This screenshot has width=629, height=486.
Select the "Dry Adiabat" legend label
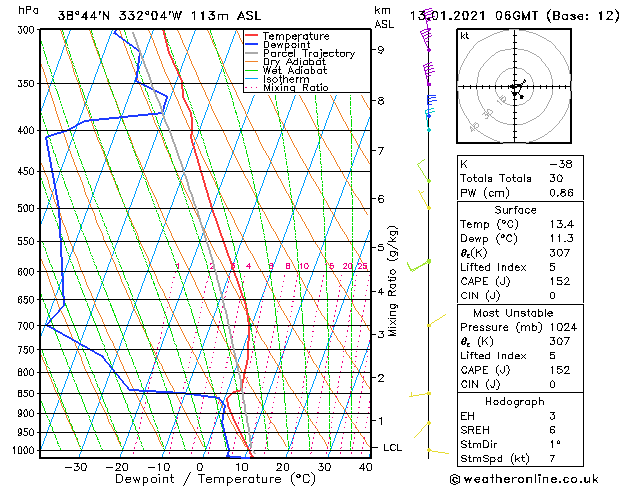(x=294, y=62)
